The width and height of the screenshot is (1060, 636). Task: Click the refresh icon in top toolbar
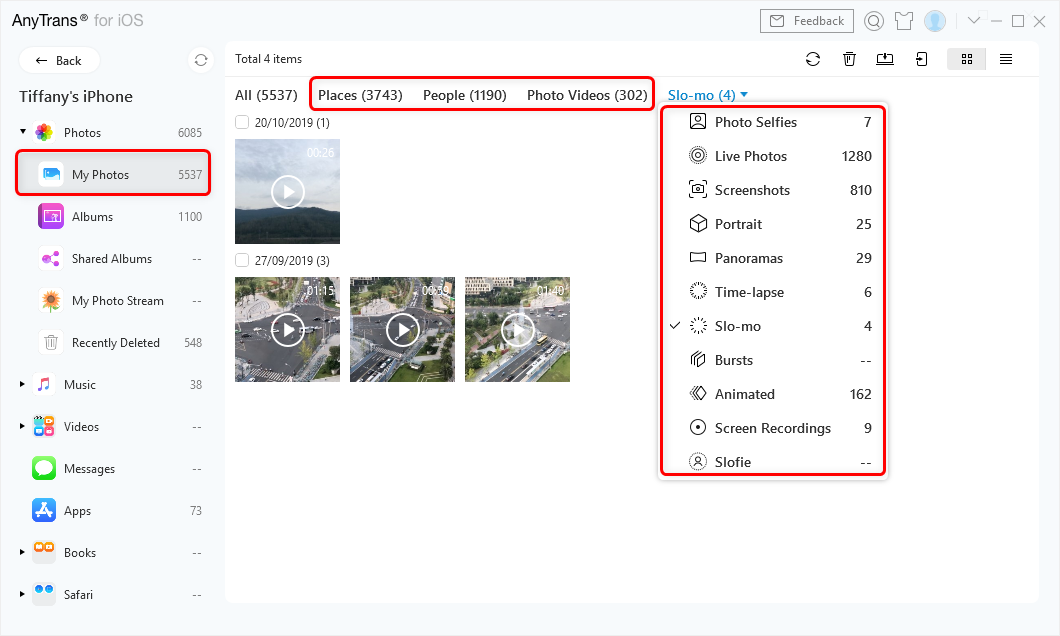[813, 59]
